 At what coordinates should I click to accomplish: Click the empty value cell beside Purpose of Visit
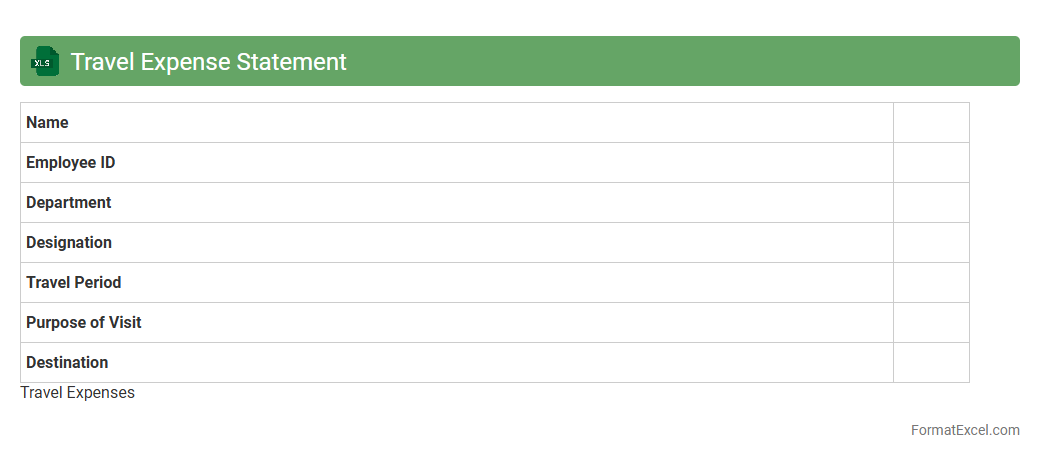click(931, 323)
